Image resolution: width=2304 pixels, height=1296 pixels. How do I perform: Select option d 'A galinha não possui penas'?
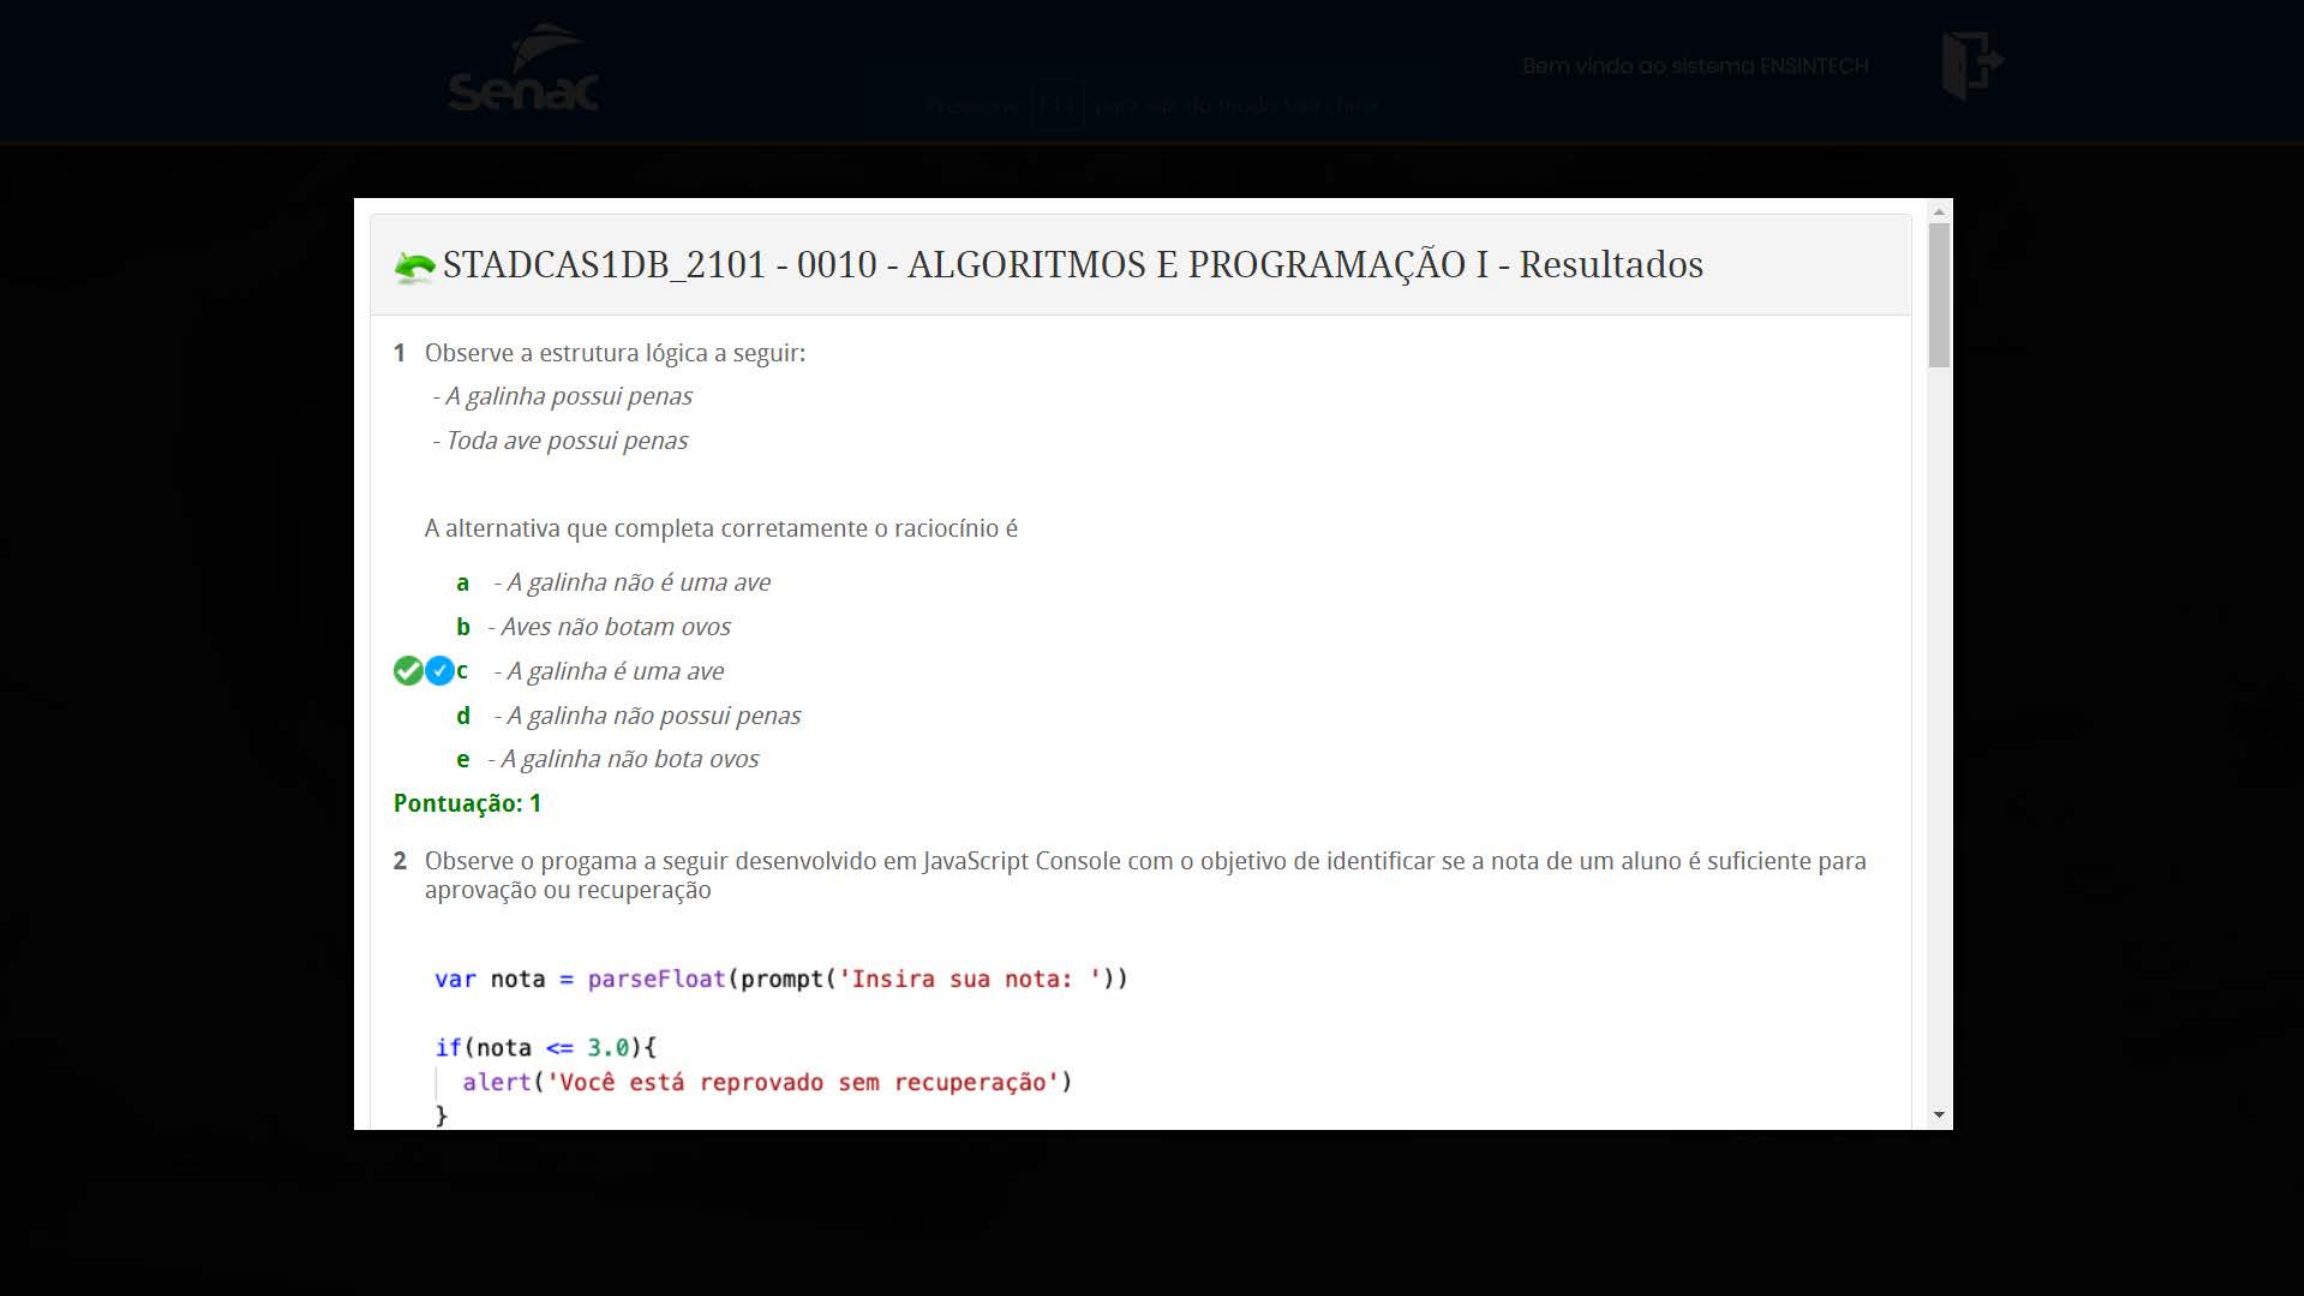(652, 716)
